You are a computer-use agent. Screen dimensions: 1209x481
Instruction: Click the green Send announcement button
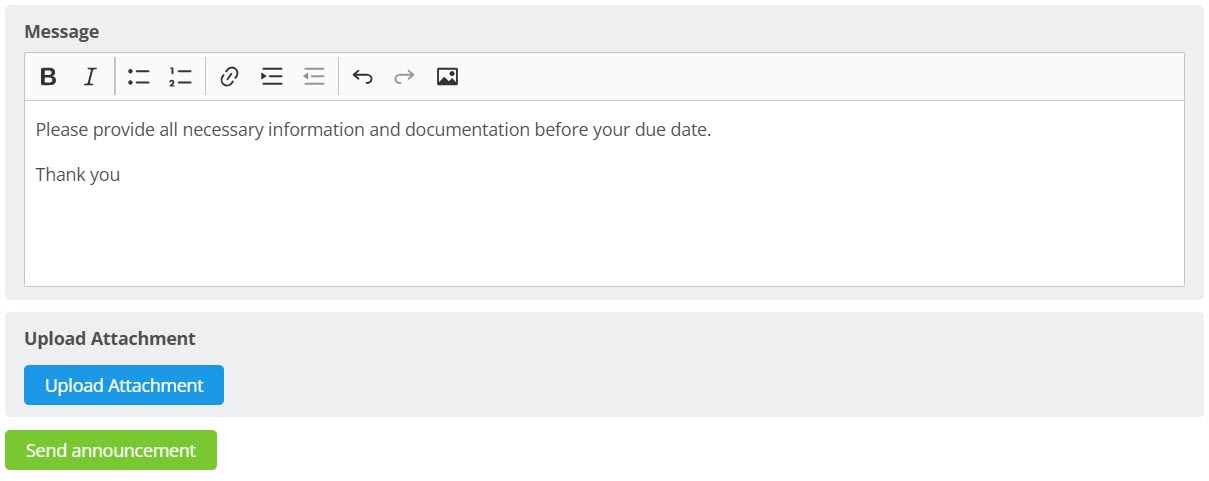point(111,450)
